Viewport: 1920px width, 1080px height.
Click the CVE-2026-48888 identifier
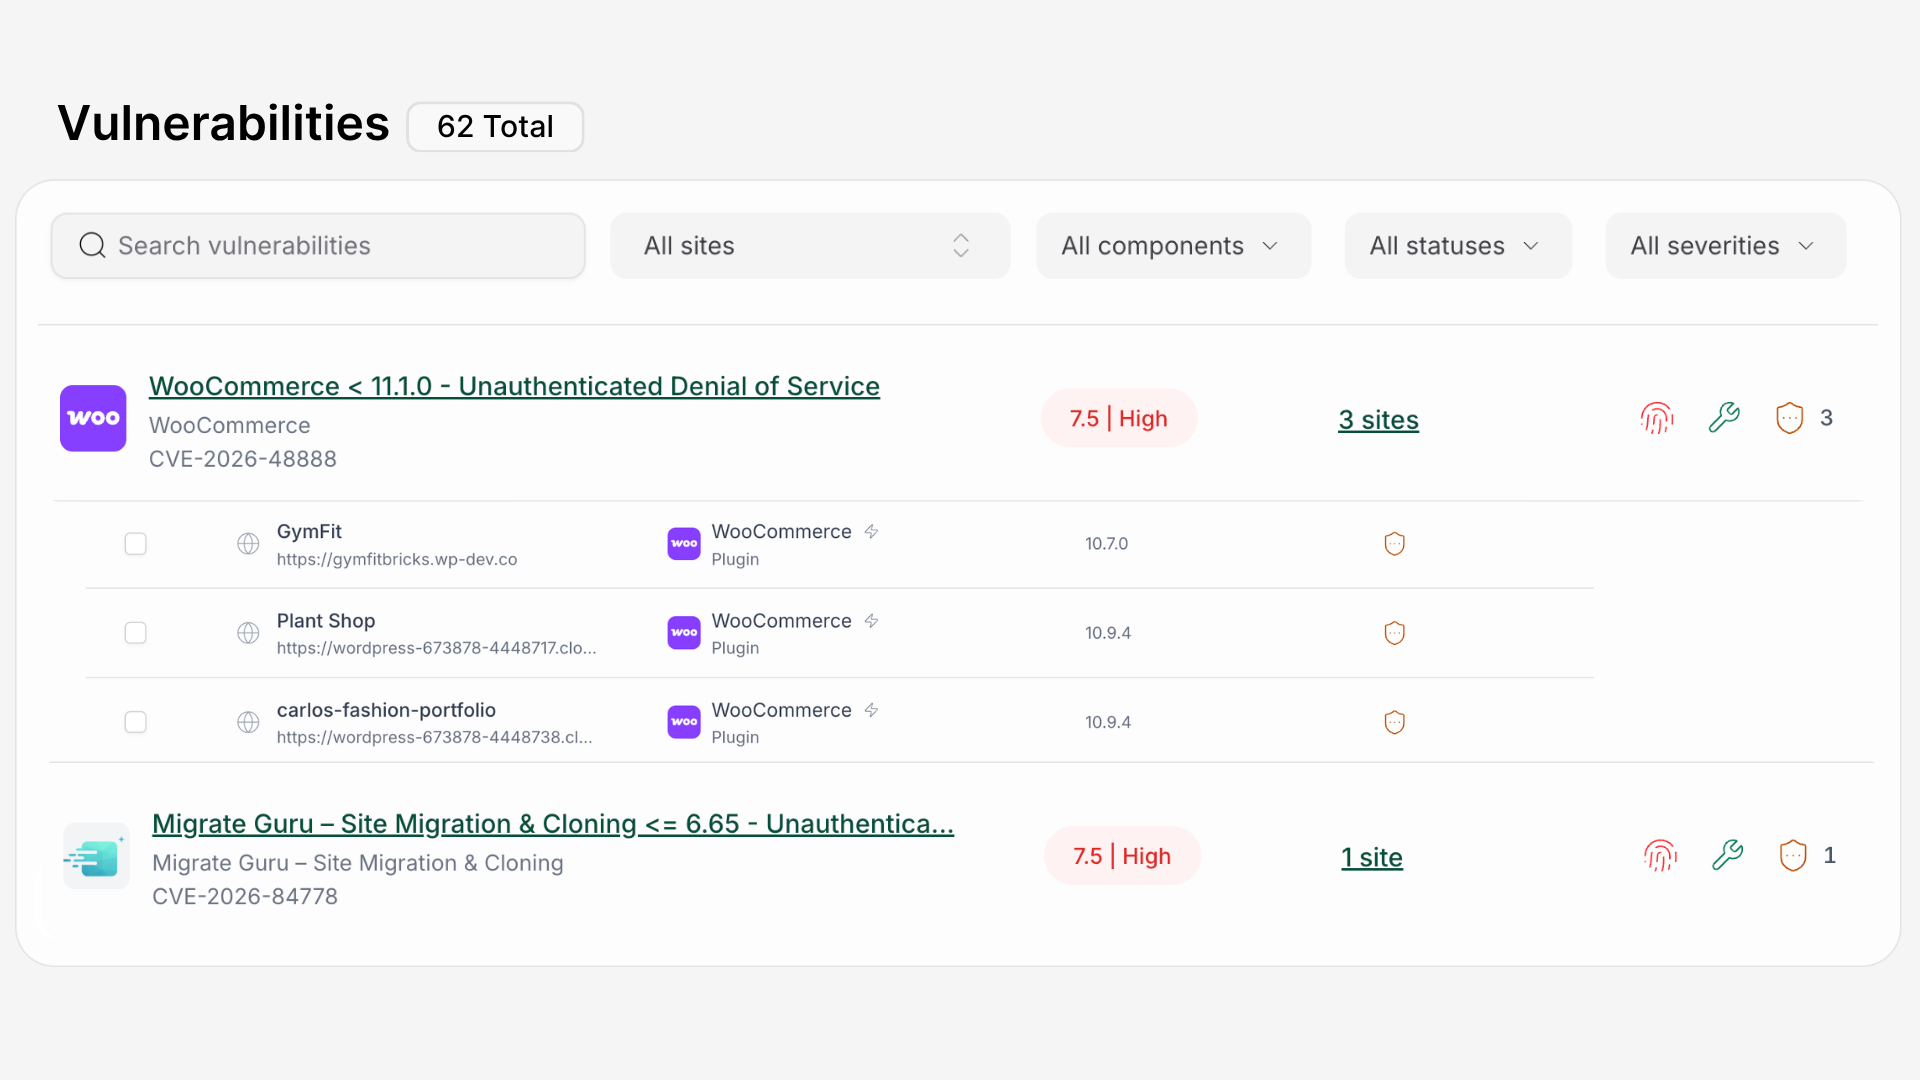point(243,459)
